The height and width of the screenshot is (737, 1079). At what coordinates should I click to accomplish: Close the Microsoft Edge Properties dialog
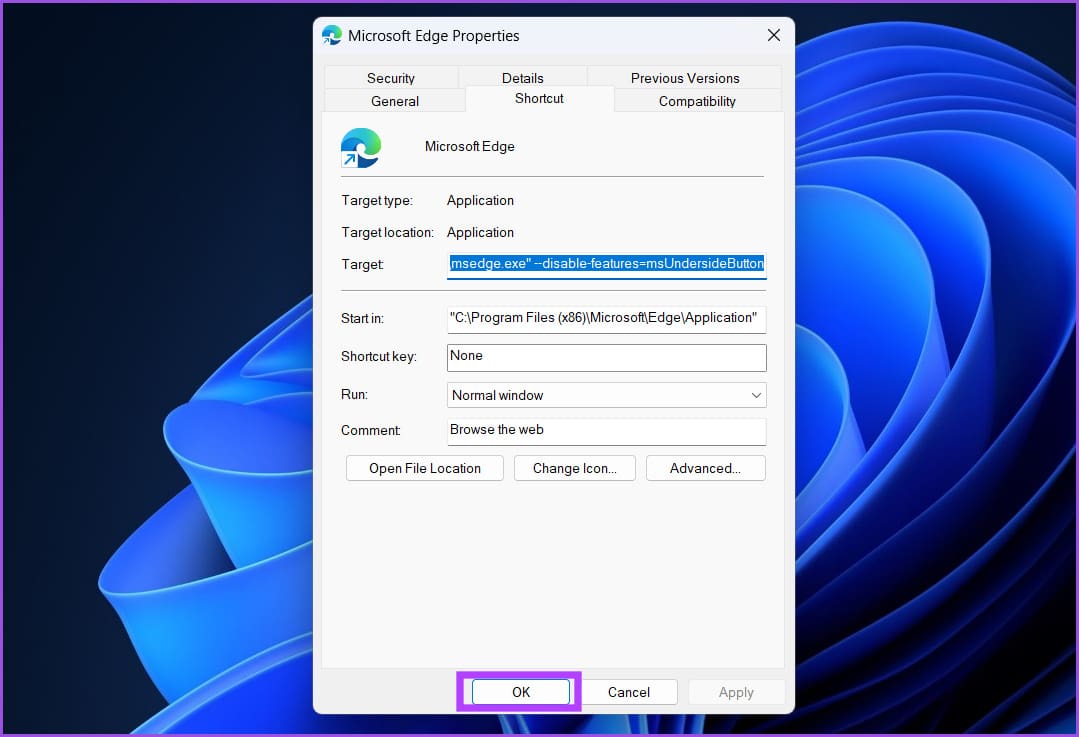[773, 35]
